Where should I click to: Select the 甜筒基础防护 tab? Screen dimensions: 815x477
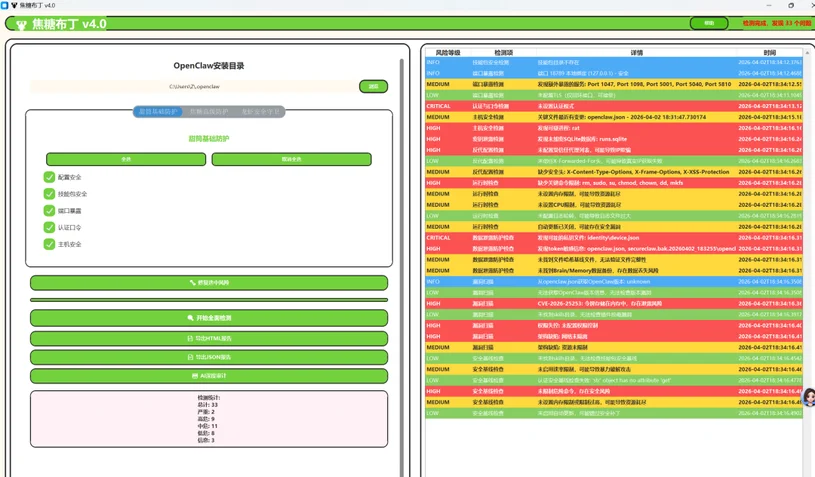point(158,112)
